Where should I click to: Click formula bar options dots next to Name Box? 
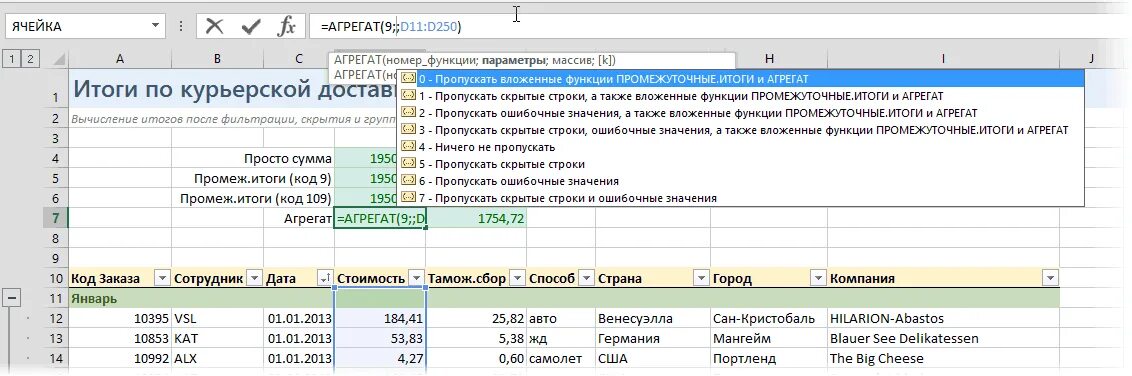pos(180,27)
